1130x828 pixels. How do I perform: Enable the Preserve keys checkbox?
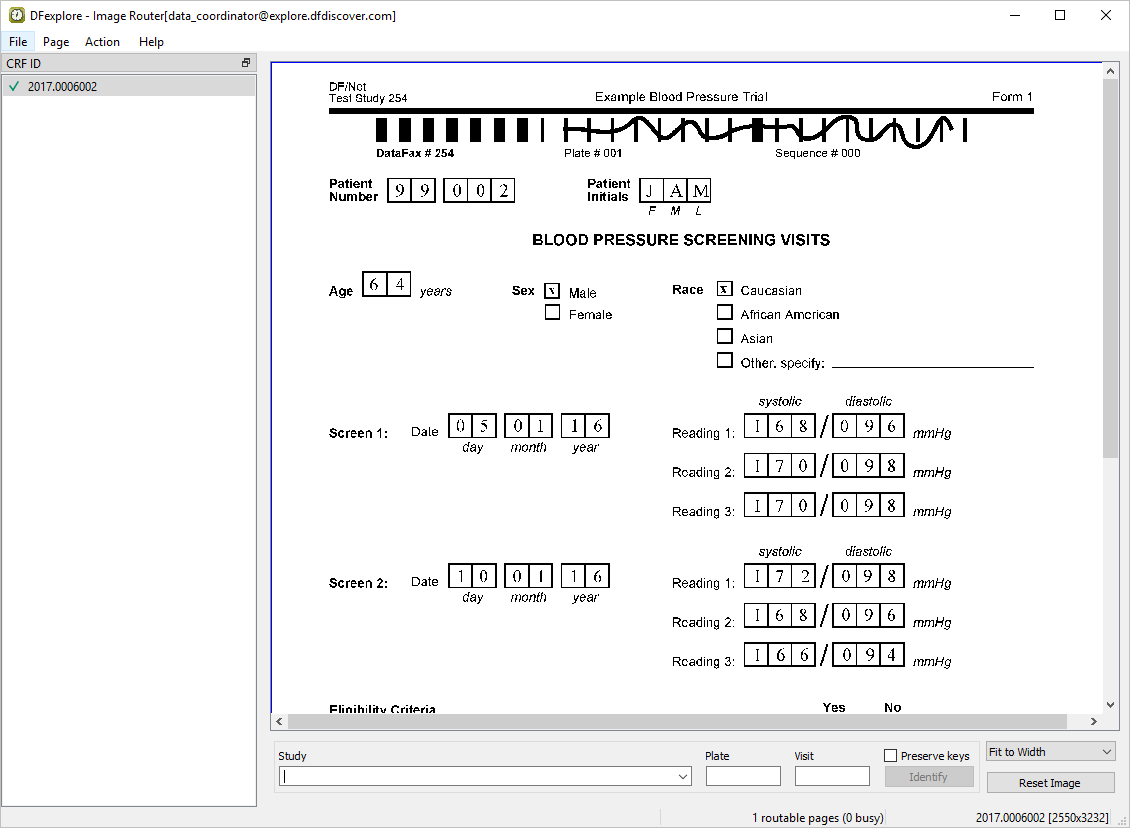pos(891,756)
